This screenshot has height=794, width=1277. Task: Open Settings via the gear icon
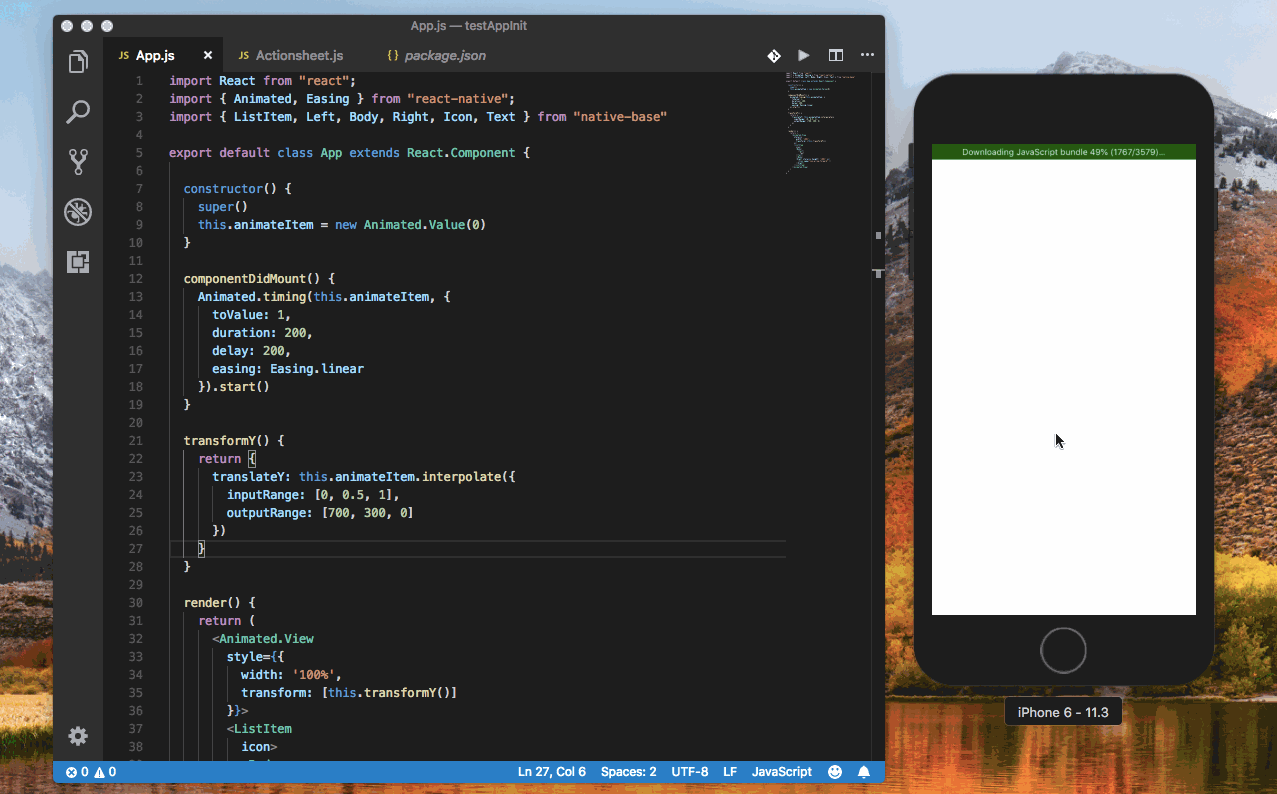click(x=78, y=736)
